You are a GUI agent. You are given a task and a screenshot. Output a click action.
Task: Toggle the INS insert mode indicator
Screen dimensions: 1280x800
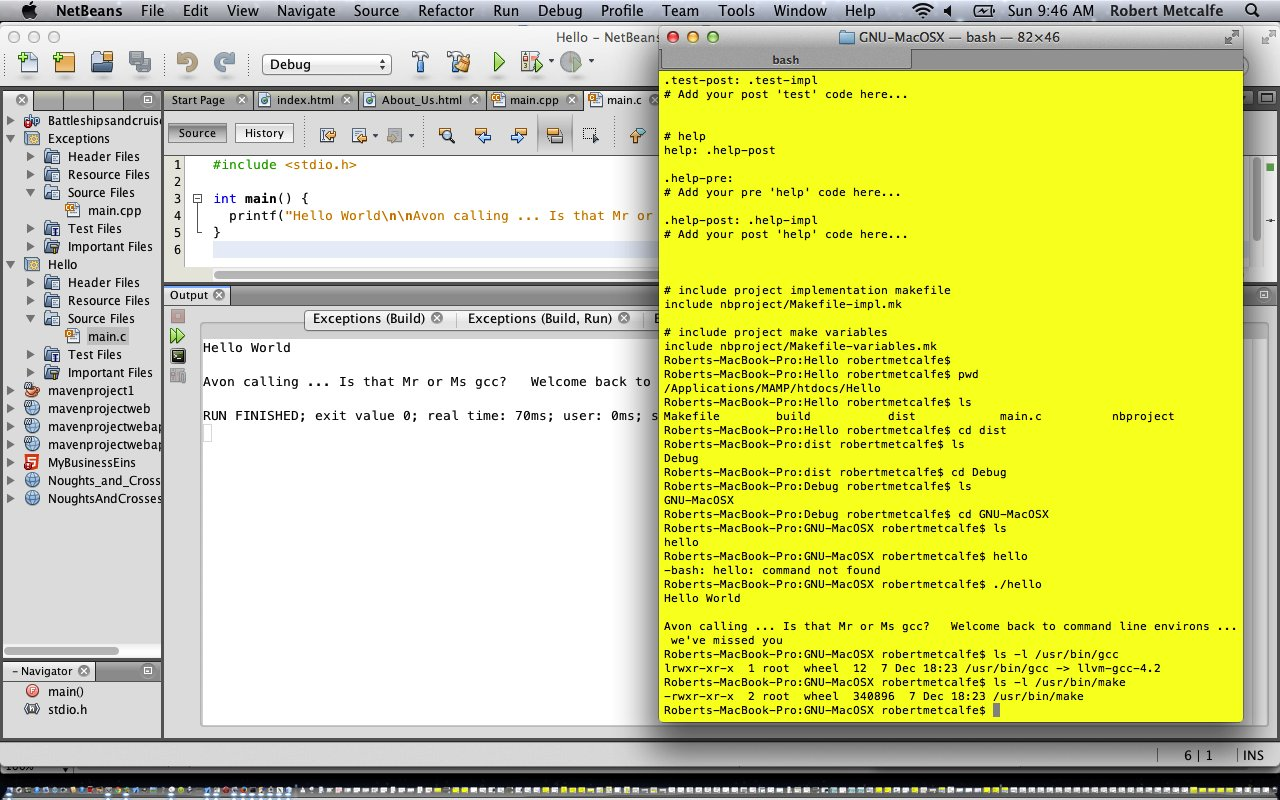click(x=1253, y=755)
